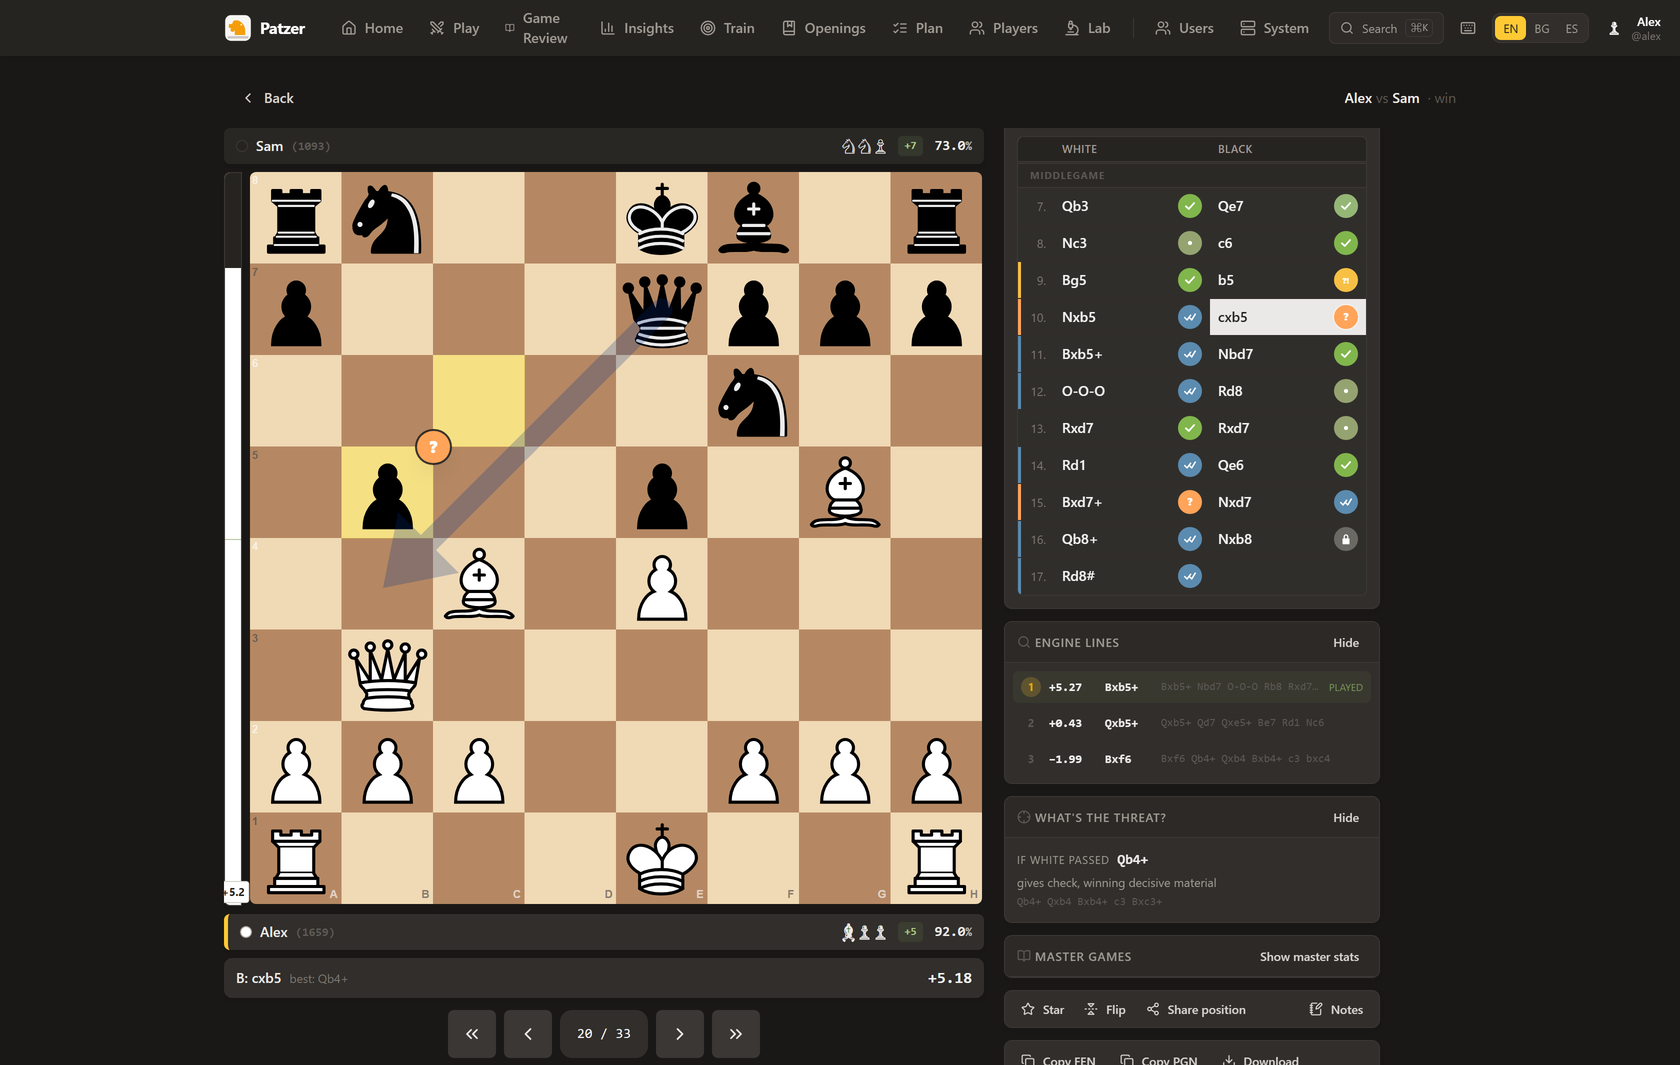Switch language to ES

coord(1572,28)
